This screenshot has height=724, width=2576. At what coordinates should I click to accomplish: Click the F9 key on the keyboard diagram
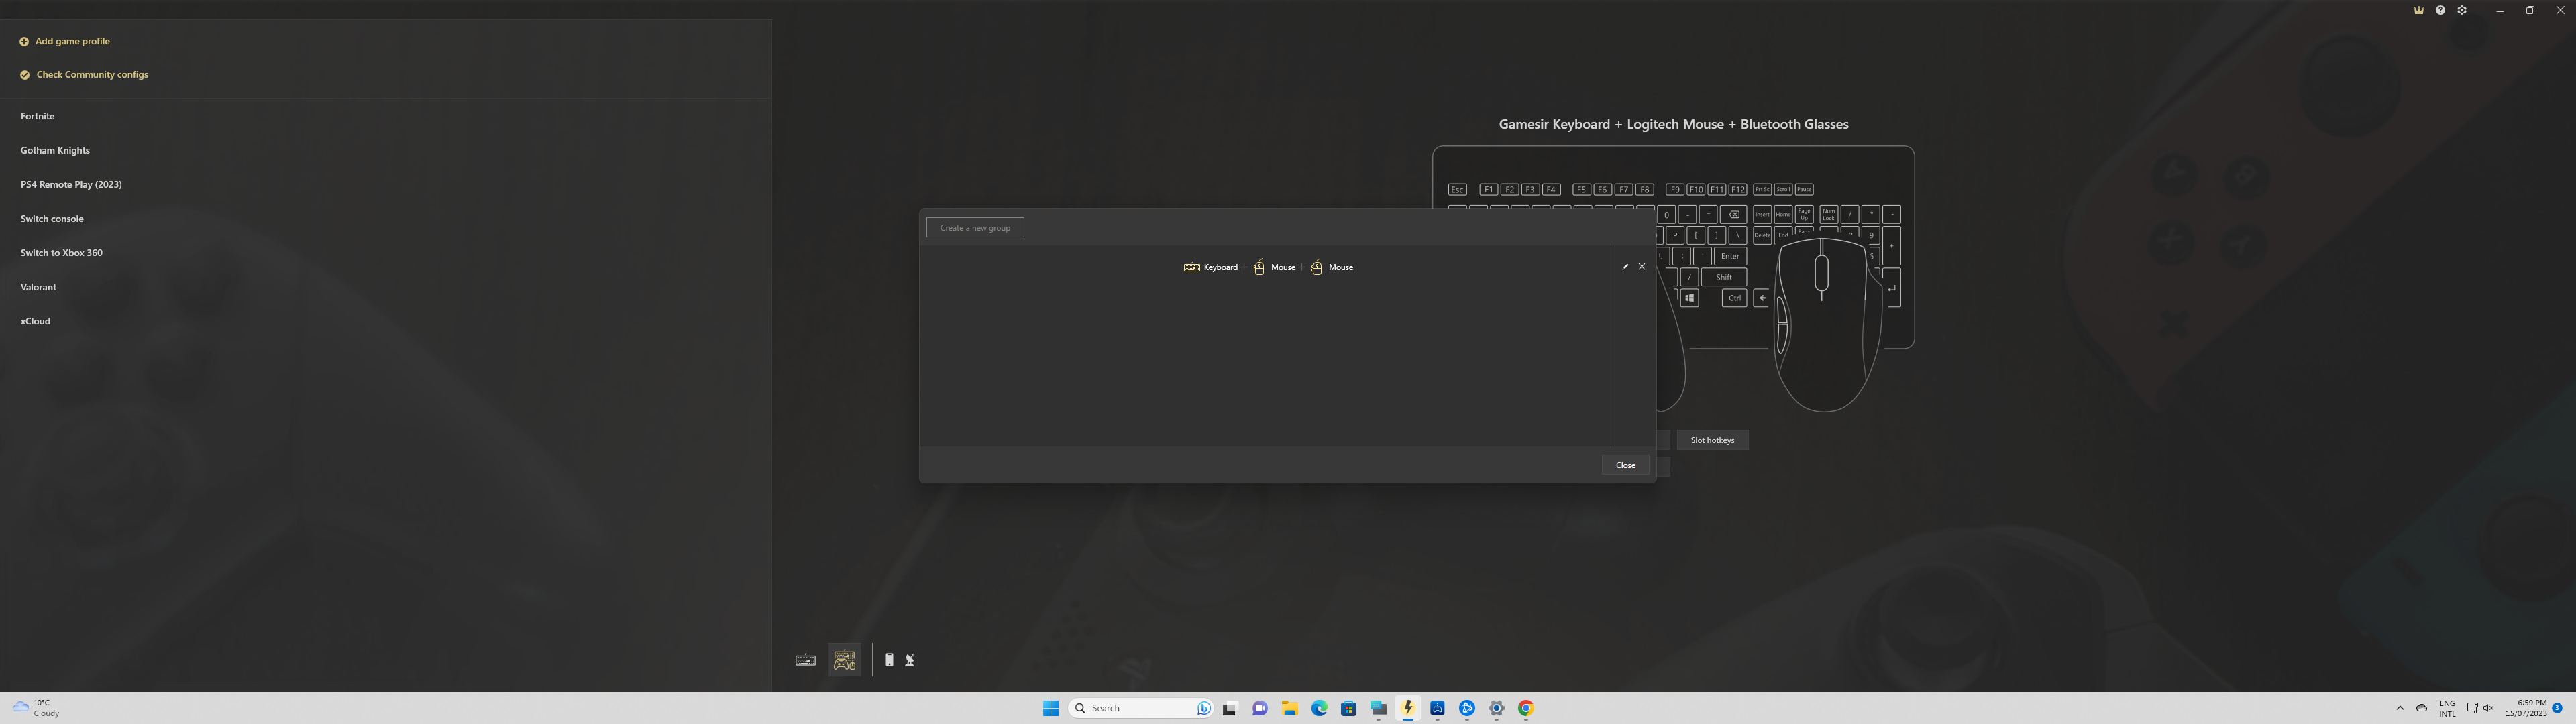point(1675,190)
